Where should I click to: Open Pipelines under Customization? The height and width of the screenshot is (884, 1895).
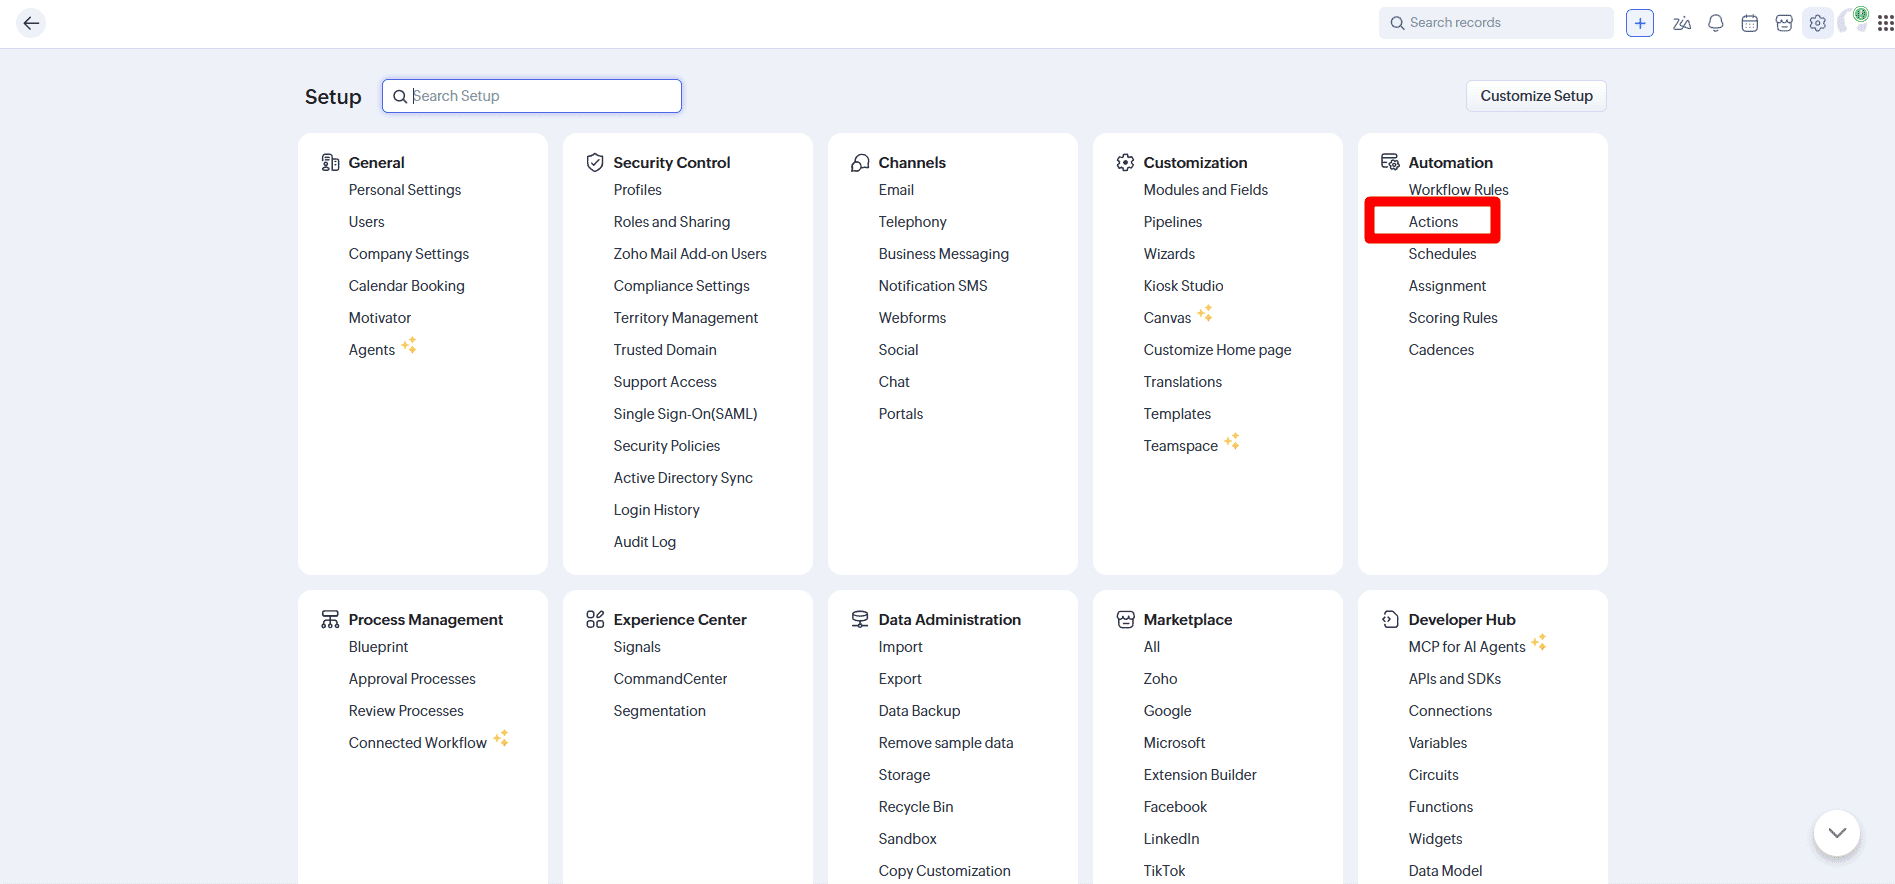tap(1172, 222)
